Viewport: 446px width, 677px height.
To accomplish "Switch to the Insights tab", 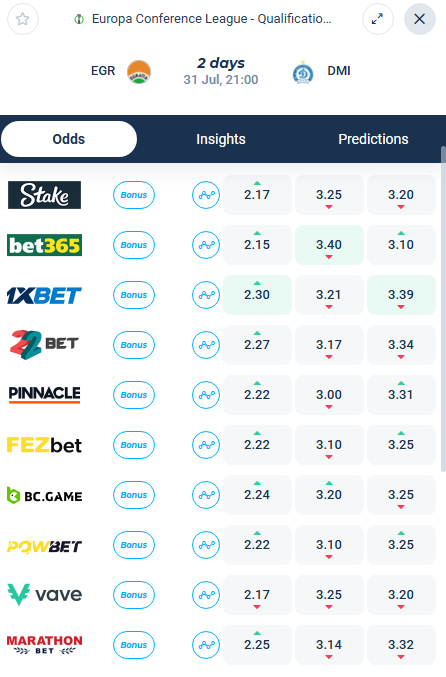I will click(x=221, y=139).
